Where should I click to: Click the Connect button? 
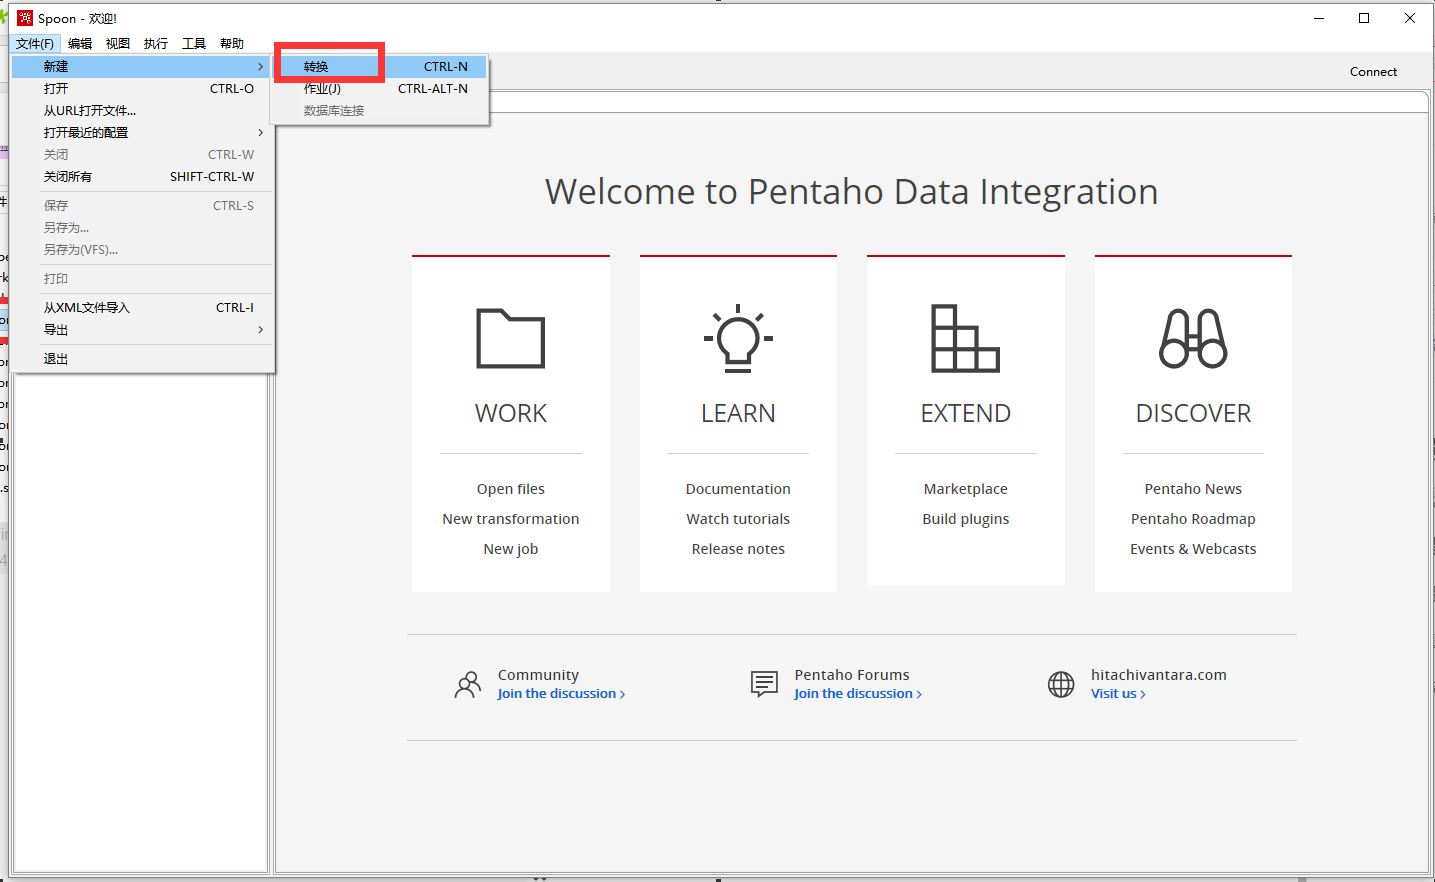point(1373,71)
